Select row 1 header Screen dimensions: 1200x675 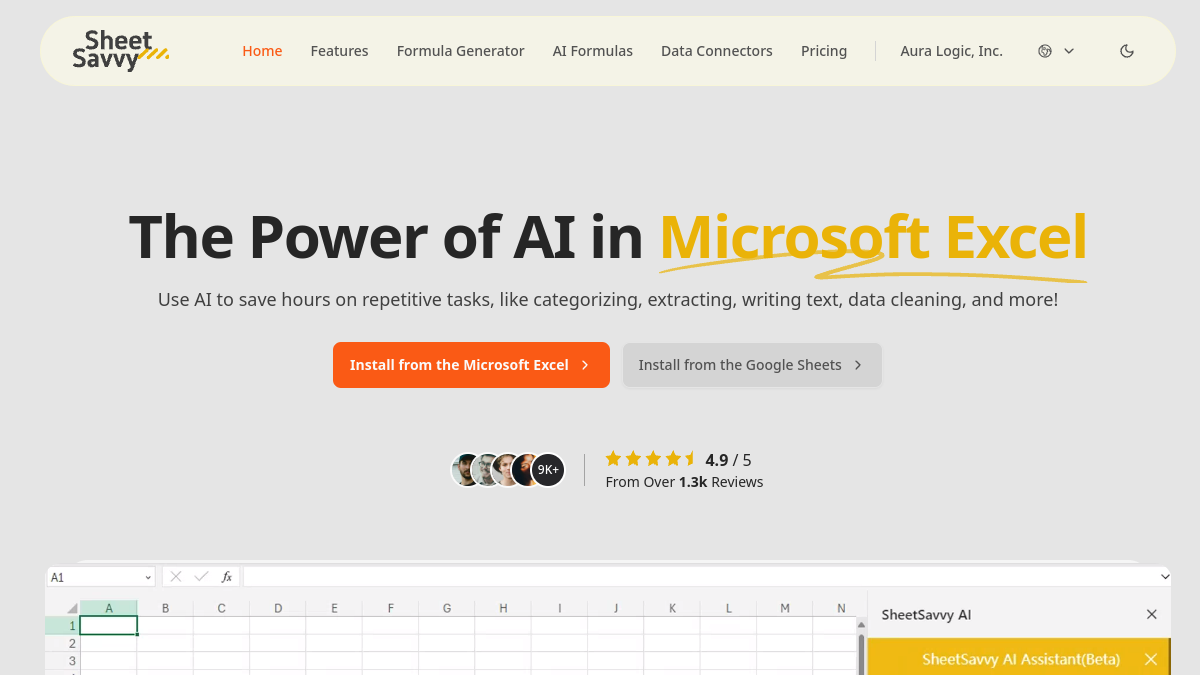click(63, 626)
